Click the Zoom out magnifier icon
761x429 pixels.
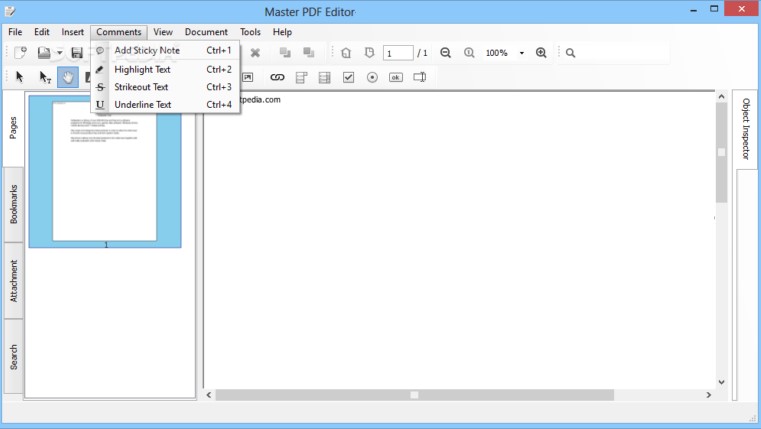pyautogui.click(x=445, y=52)
